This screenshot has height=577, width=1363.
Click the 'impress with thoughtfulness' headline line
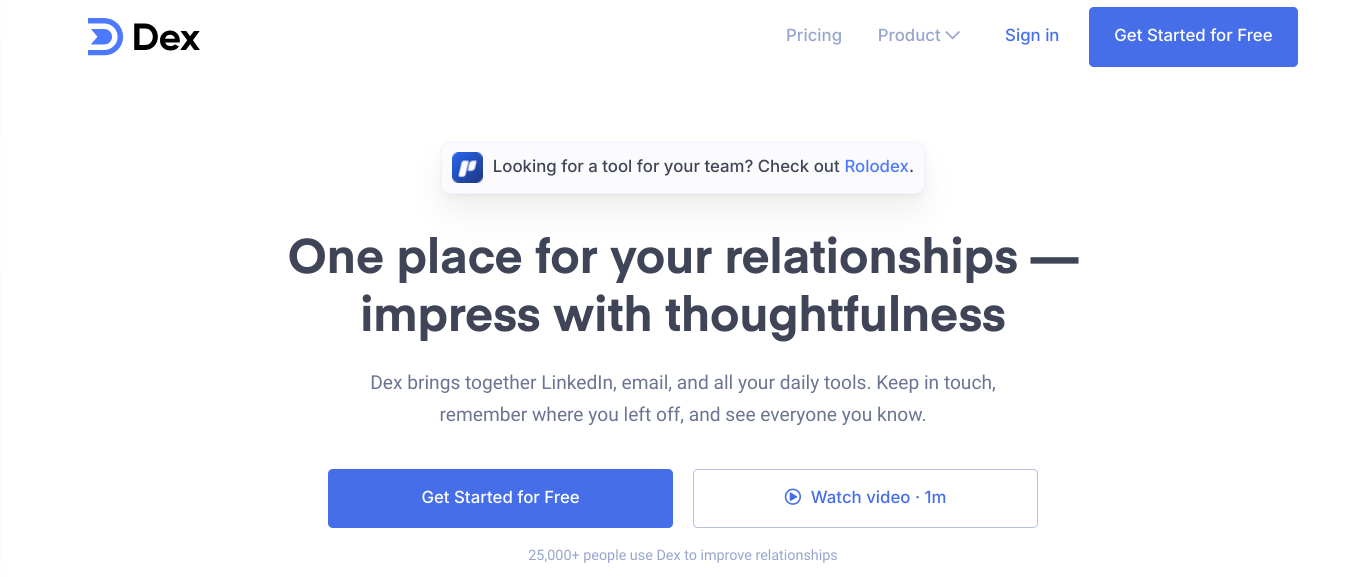[x=683, y=314]
